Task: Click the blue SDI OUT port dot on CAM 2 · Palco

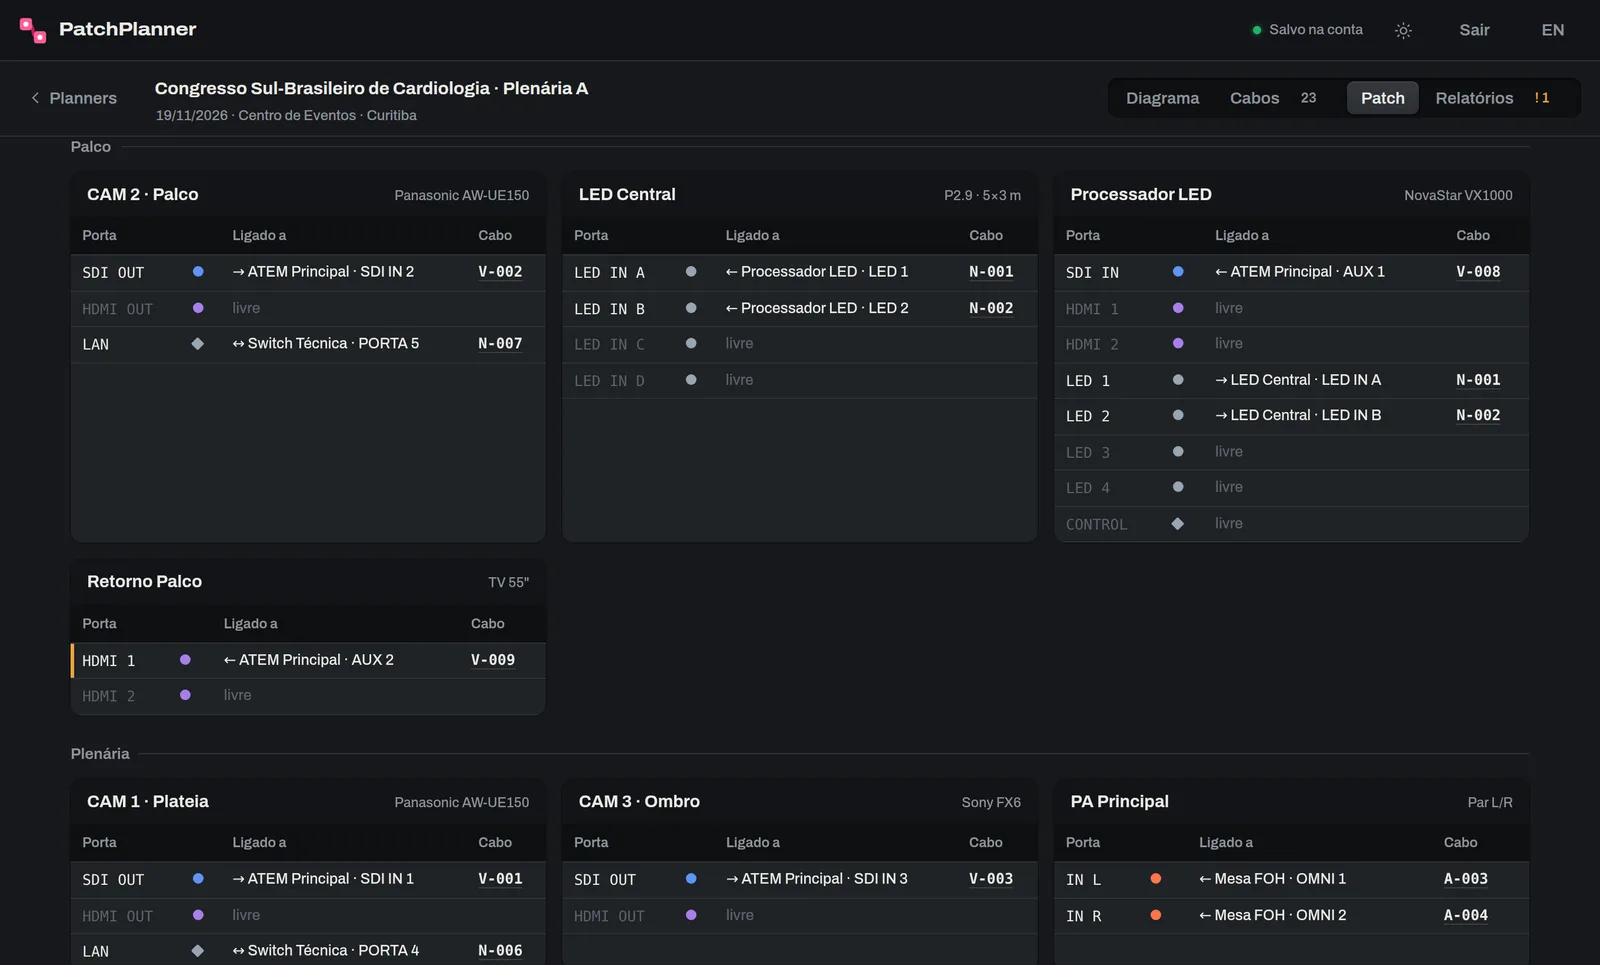Action: tap(198, 271)
